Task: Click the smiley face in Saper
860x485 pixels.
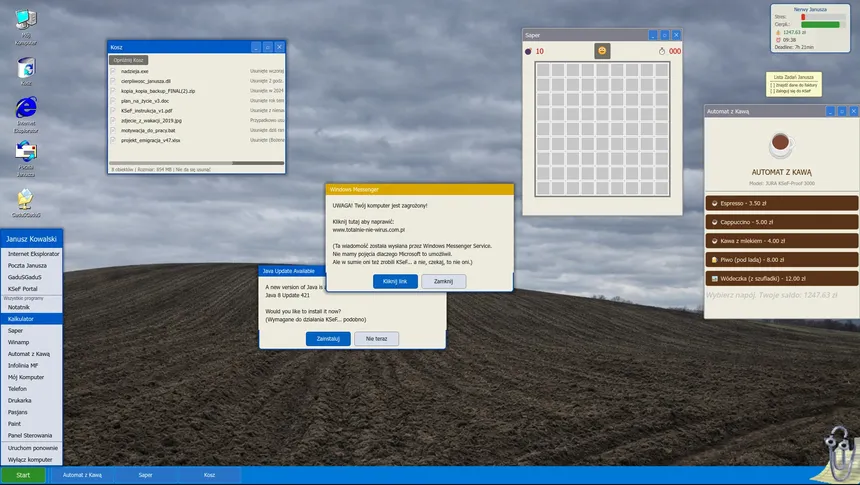Action: click(x=603, y=51)
